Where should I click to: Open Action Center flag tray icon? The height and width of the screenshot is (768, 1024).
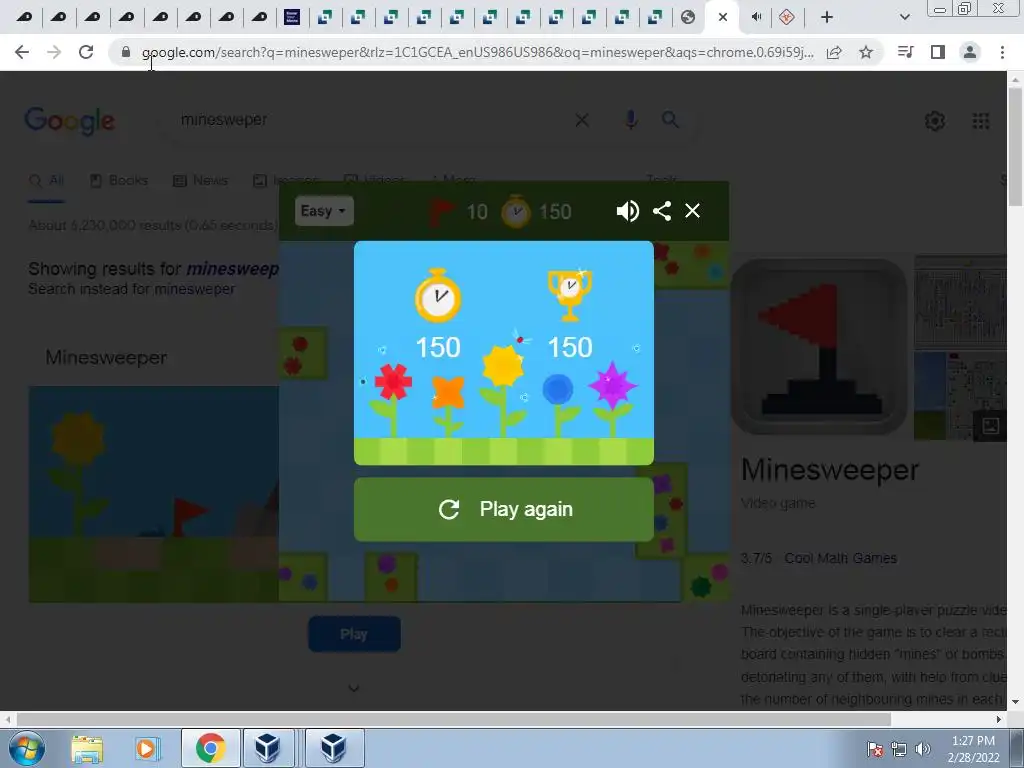(x=875, y=749)
